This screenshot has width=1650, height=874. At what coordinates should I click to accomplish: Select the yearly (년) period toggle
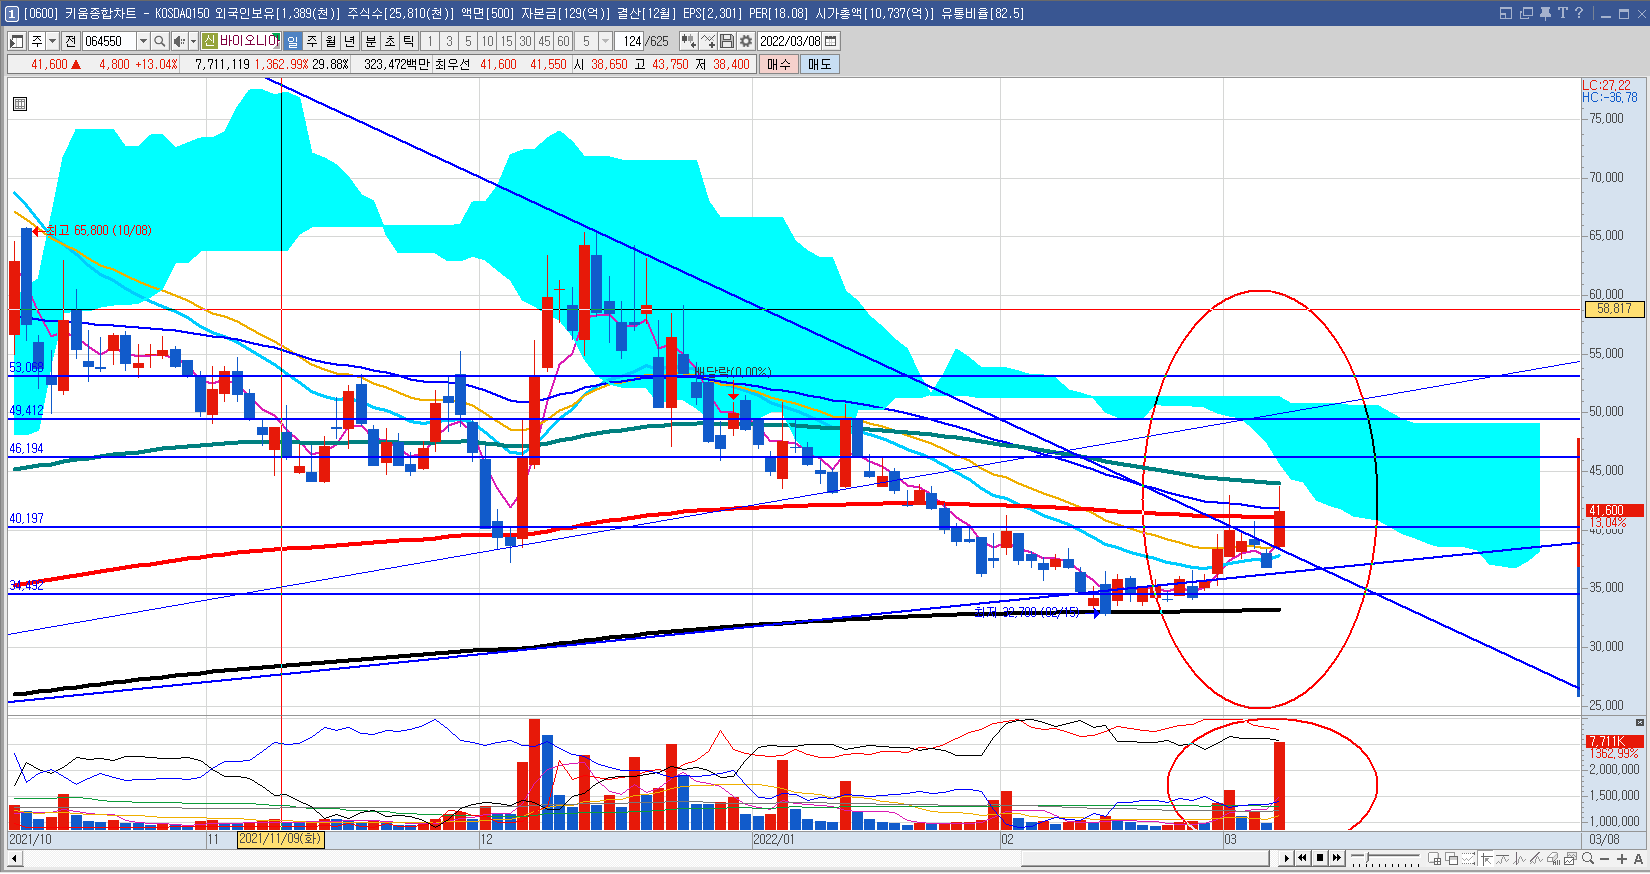(350, 41)
